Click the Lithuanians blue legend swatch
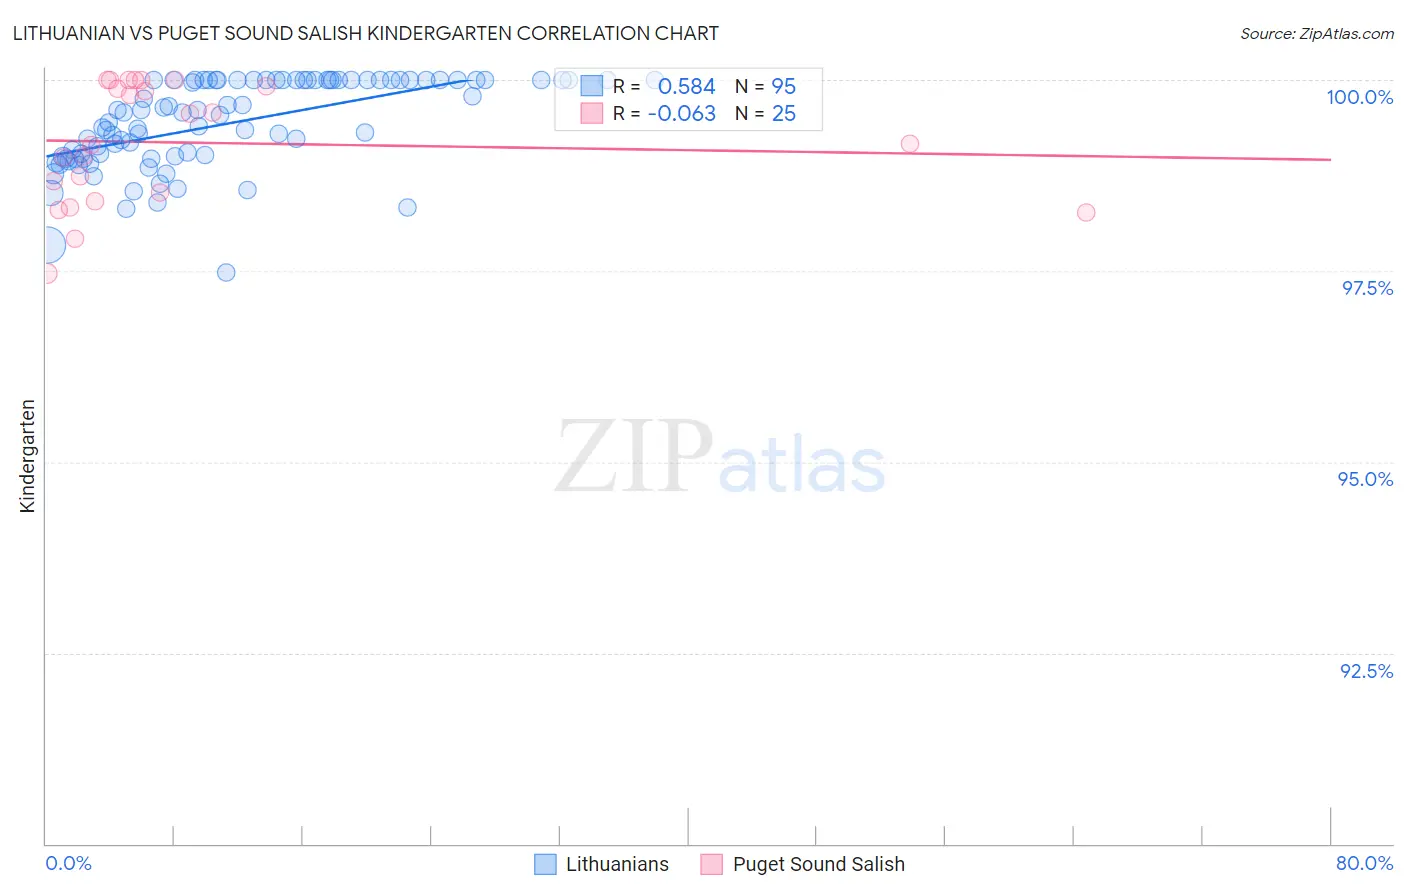This screenshot has height=892, width=1406. pos(545,864)
